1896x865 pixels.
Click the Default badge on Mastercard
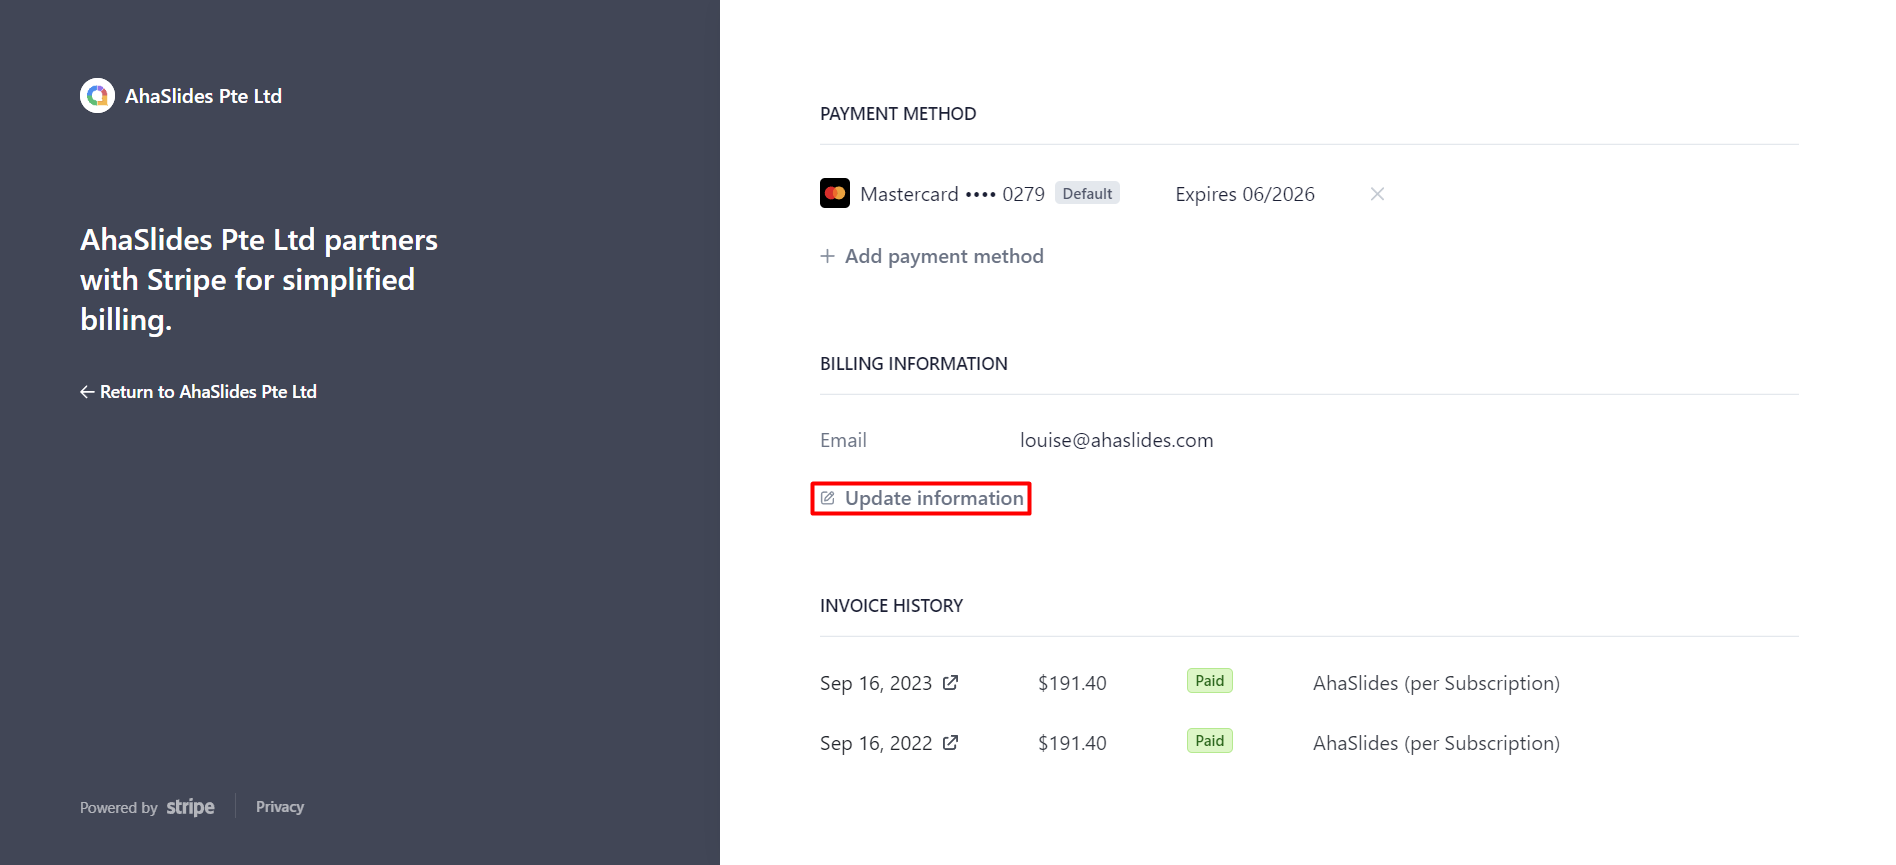(1087, 193)
